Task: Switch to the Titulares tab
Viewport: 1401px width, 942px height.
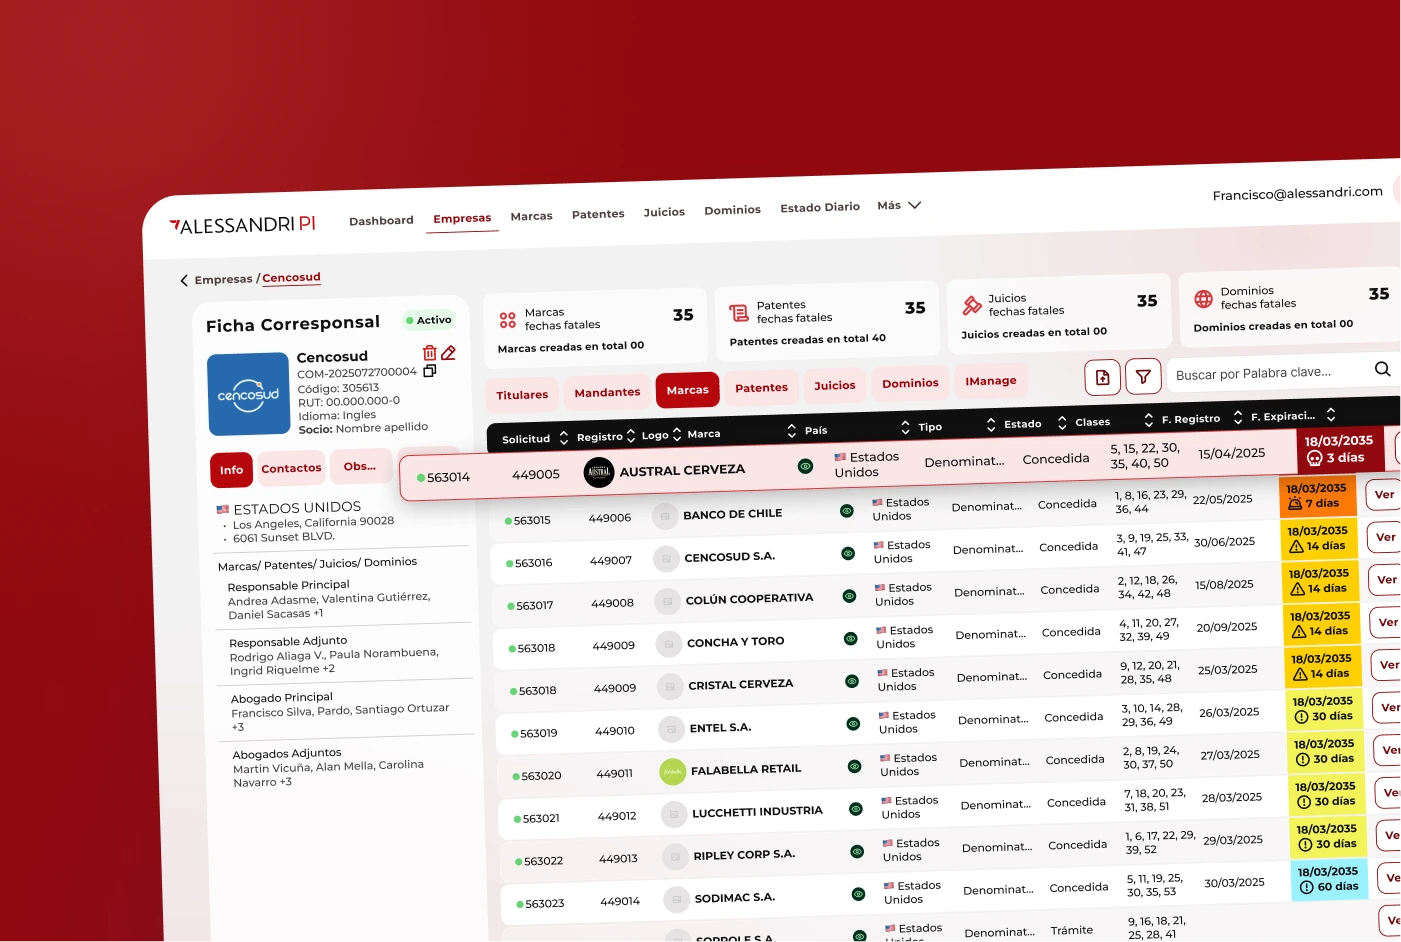Action: click(522, 395)
